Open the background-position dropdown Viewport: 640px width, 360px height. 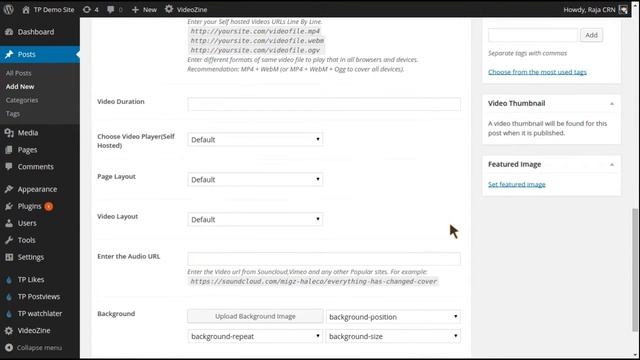point(393,317)
